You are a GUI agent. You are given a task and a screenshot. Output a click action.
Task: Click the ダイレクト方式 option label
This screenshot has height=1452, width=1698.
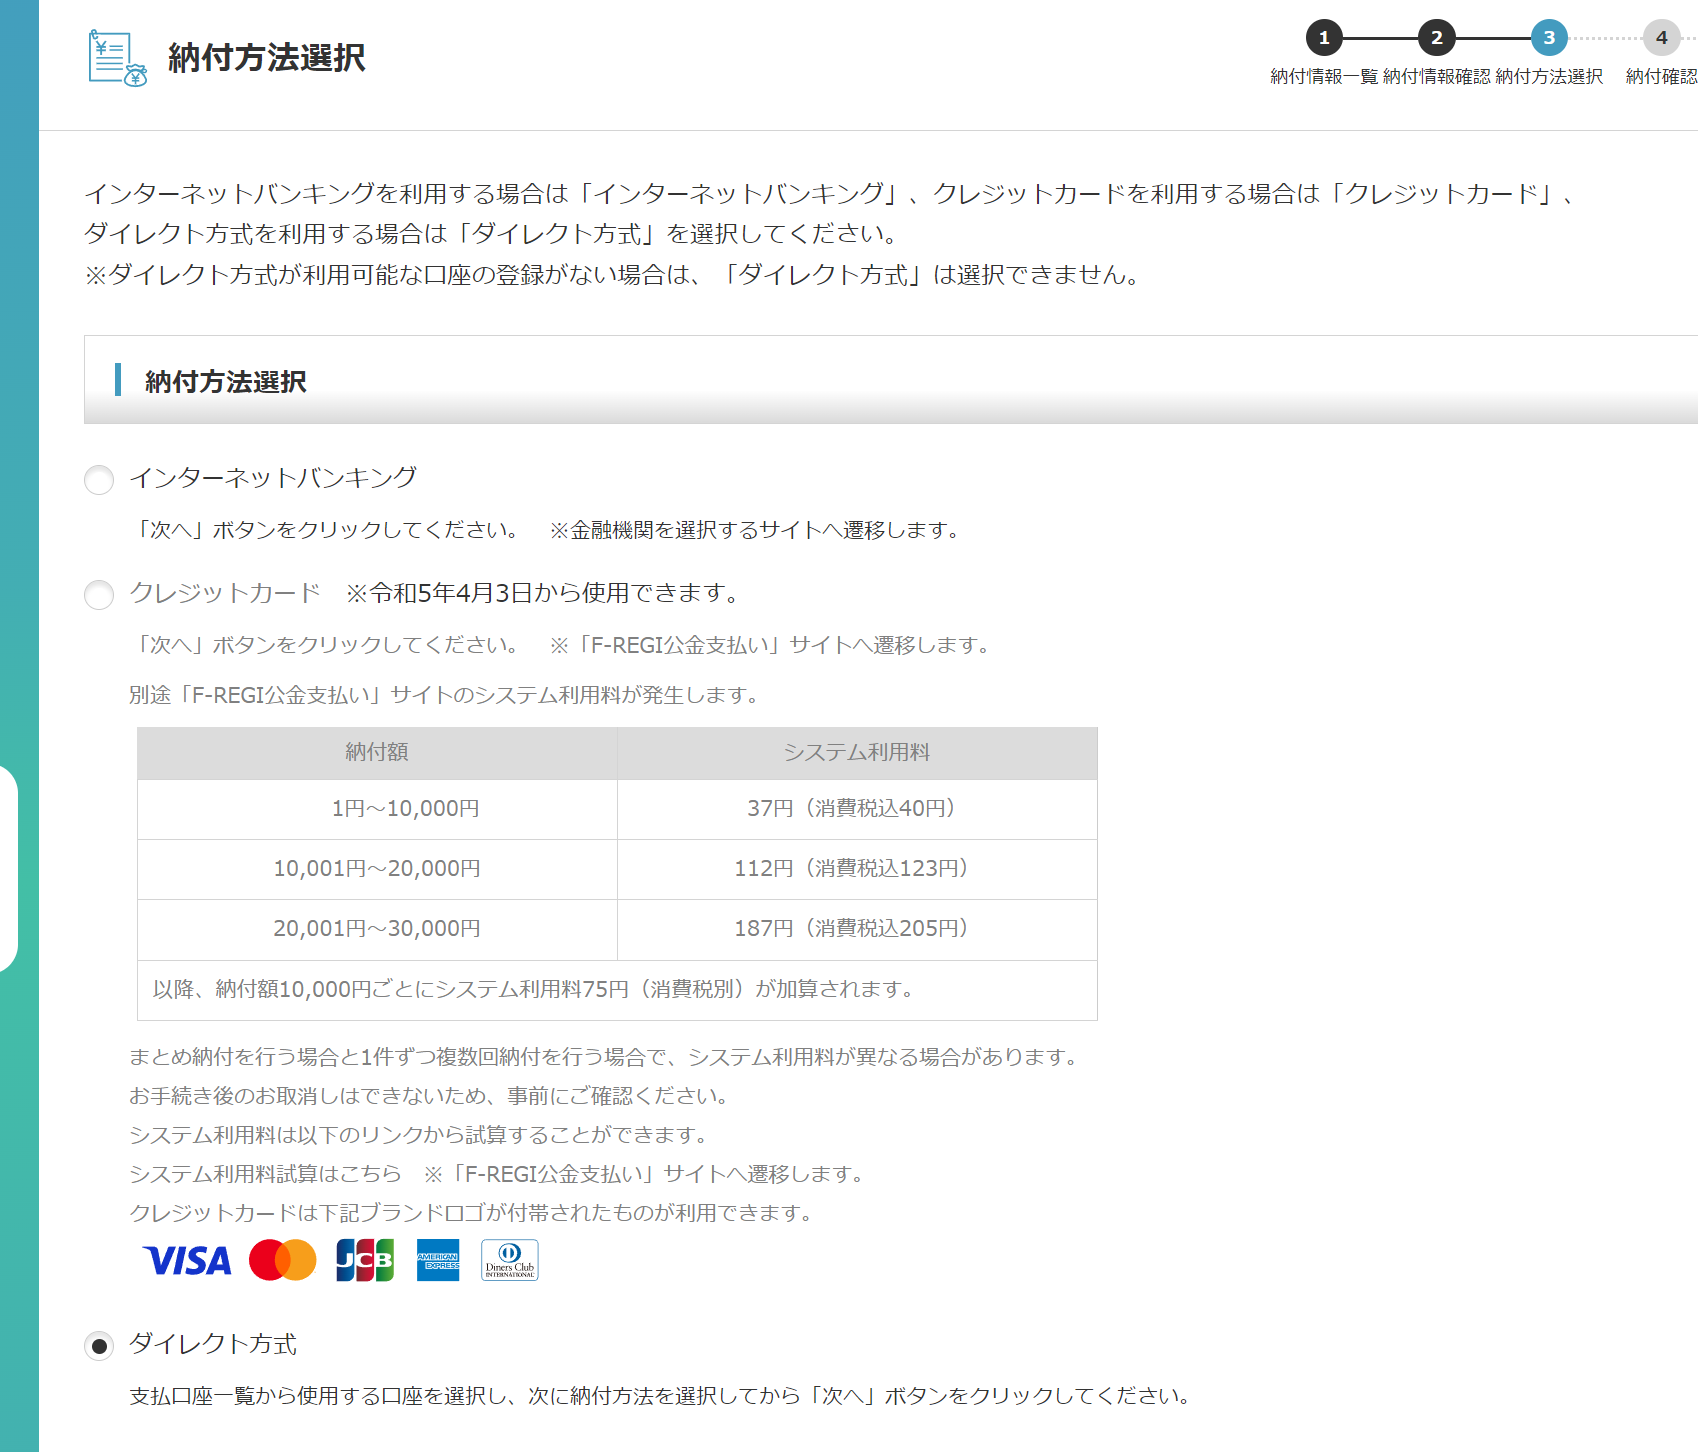point(213,1344)
